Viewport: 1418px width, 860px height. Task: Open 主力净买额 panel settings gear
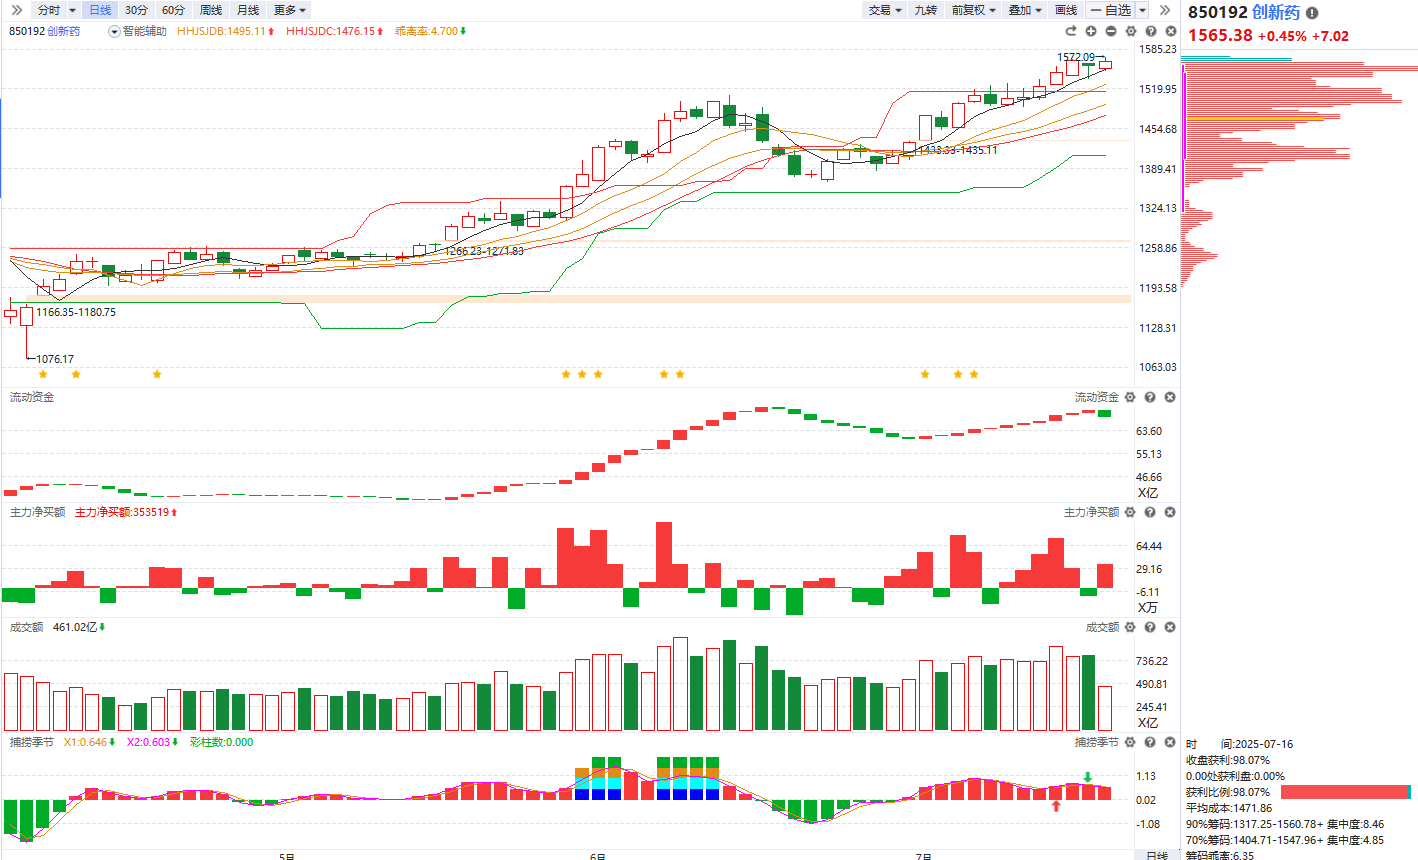(x=1130, y=512)
